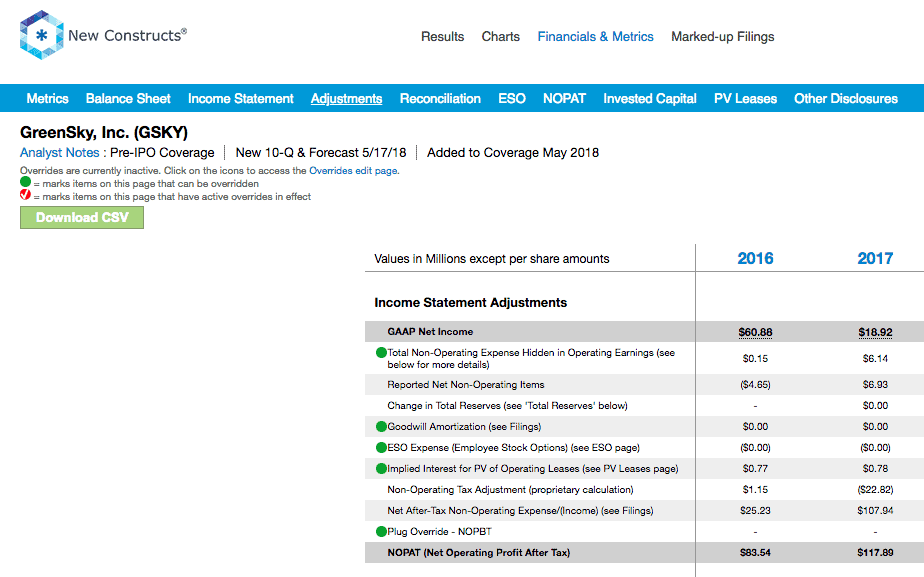924x577 pixels.
Task: Click the 2016 value $0.15
Action: tap(755, 358)
